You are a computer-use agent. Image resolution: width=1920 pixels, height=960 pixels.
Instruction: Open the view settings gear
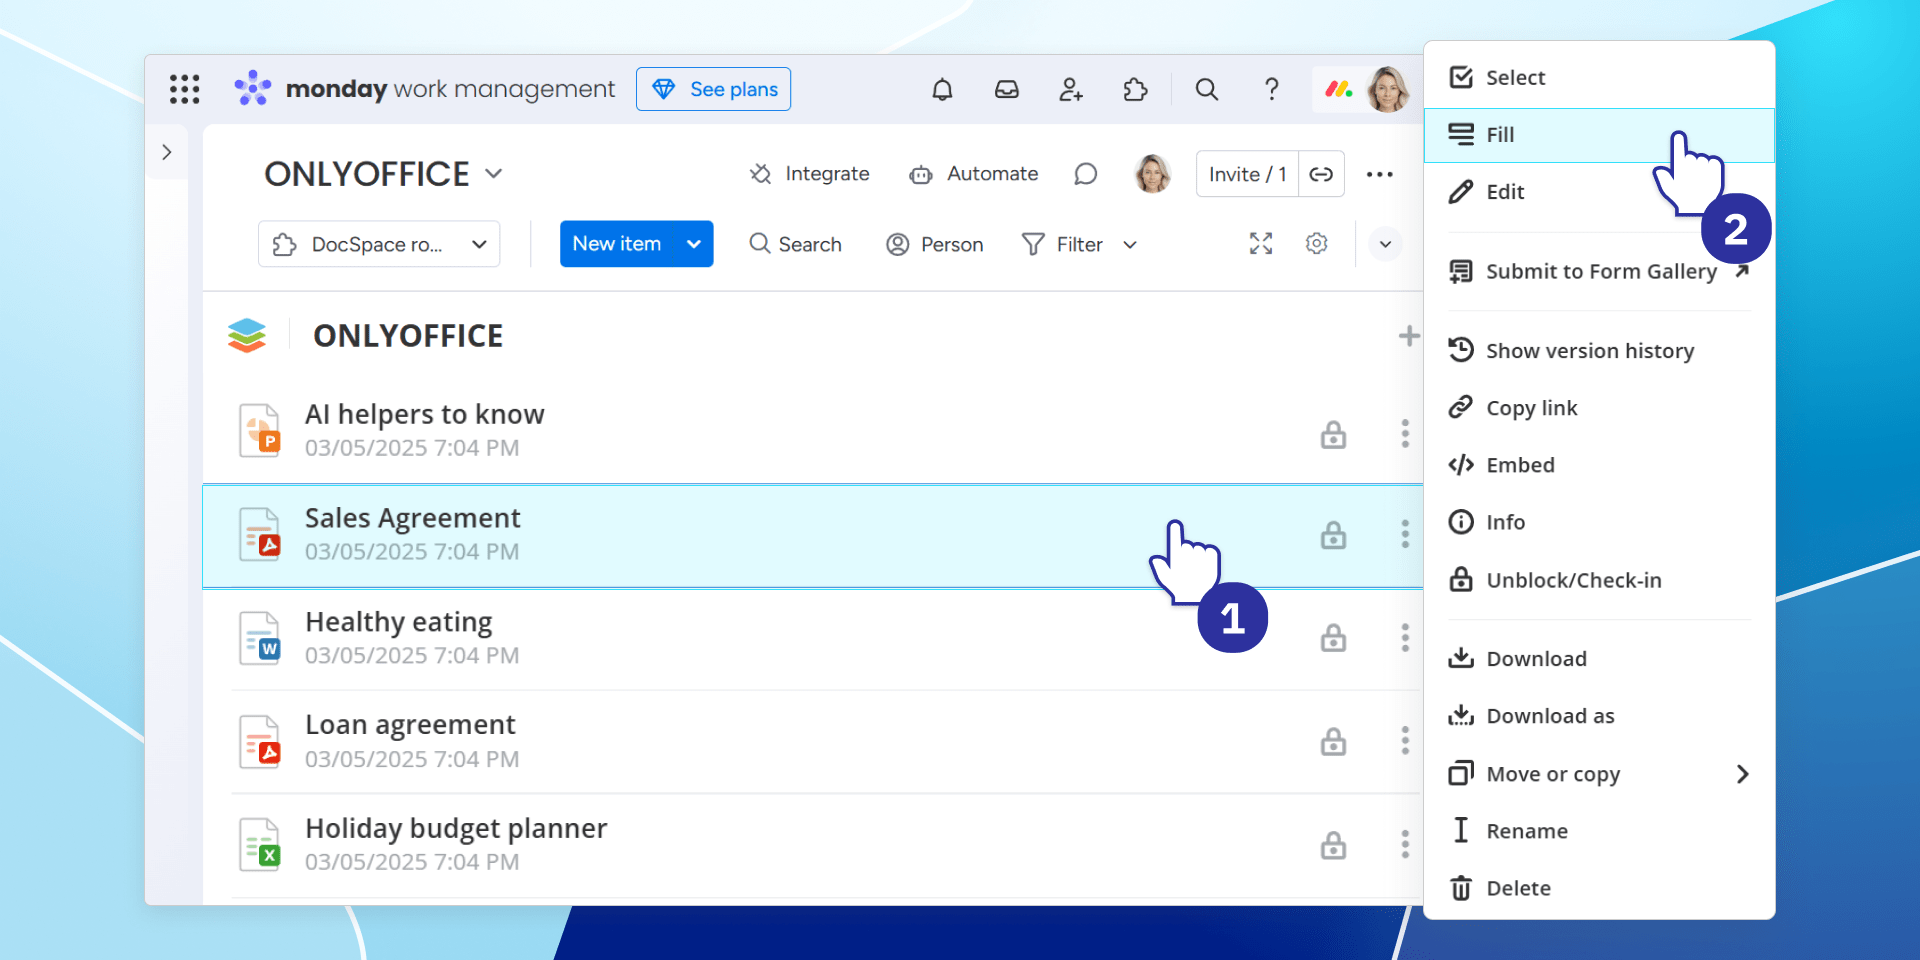1317,243
